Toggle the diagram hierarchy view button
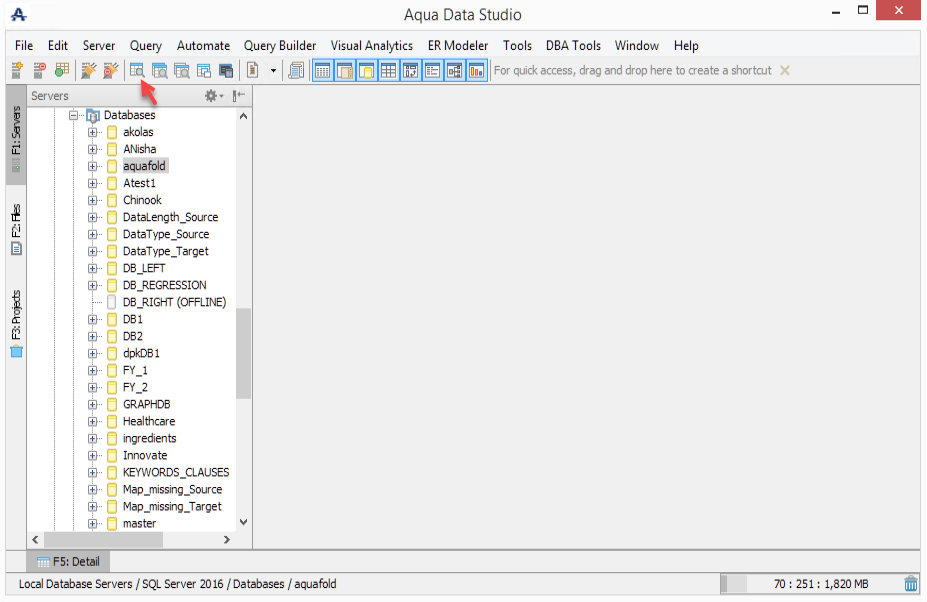The width and height of the screenshot is (927, 602). coord(454,71)
